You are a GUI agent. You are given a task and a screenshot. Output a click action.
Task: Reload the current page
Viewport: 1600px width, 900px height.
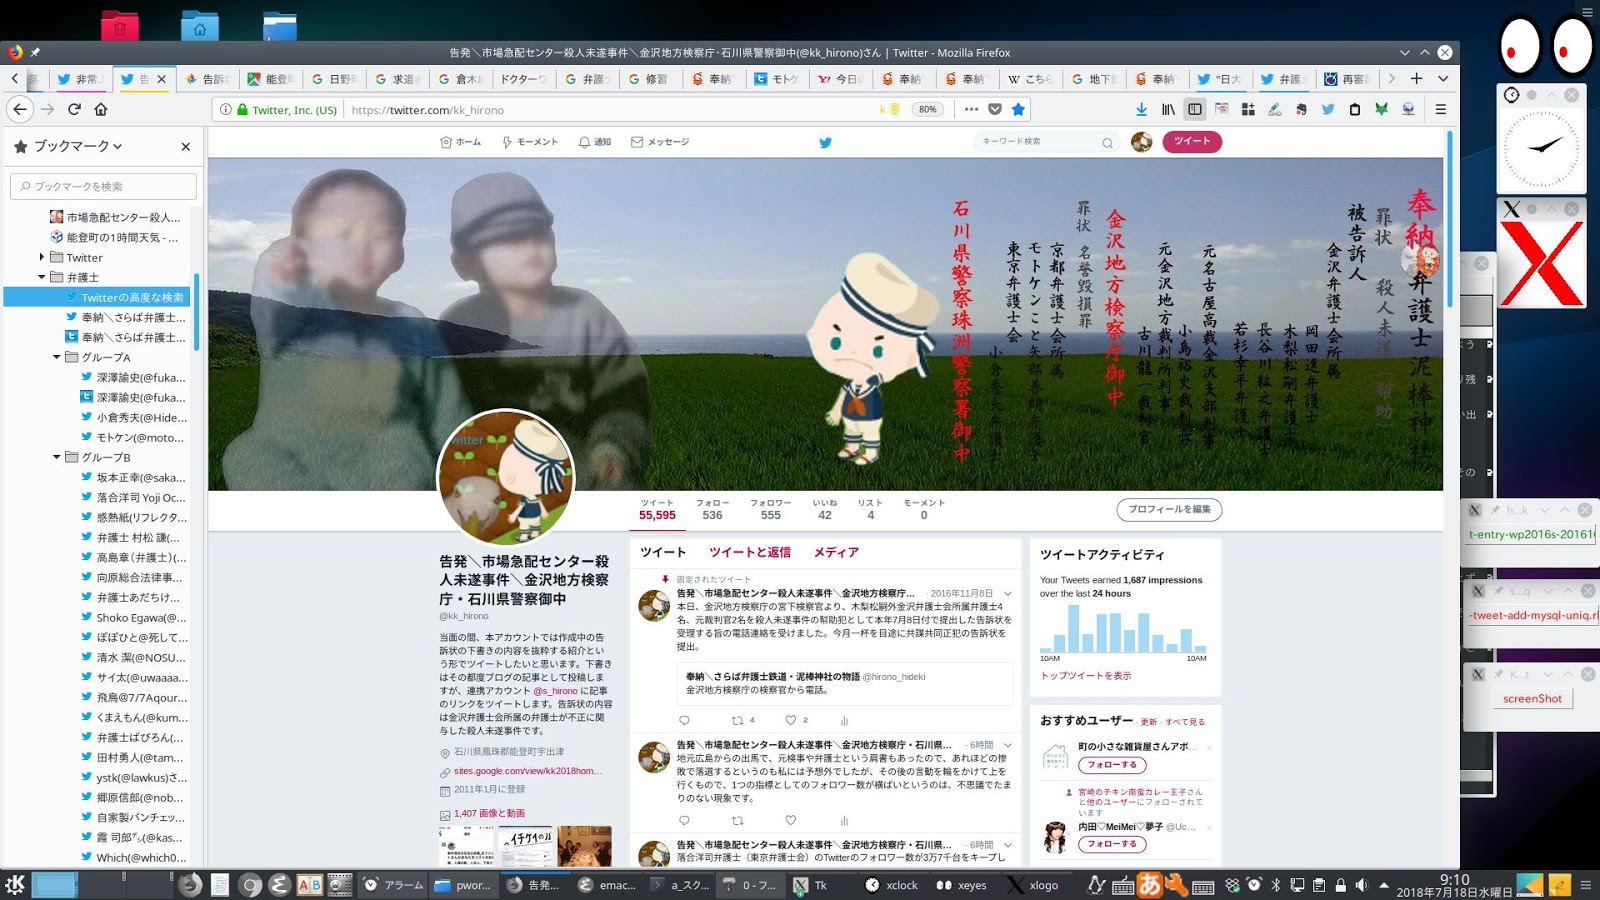tap(74, 109)
